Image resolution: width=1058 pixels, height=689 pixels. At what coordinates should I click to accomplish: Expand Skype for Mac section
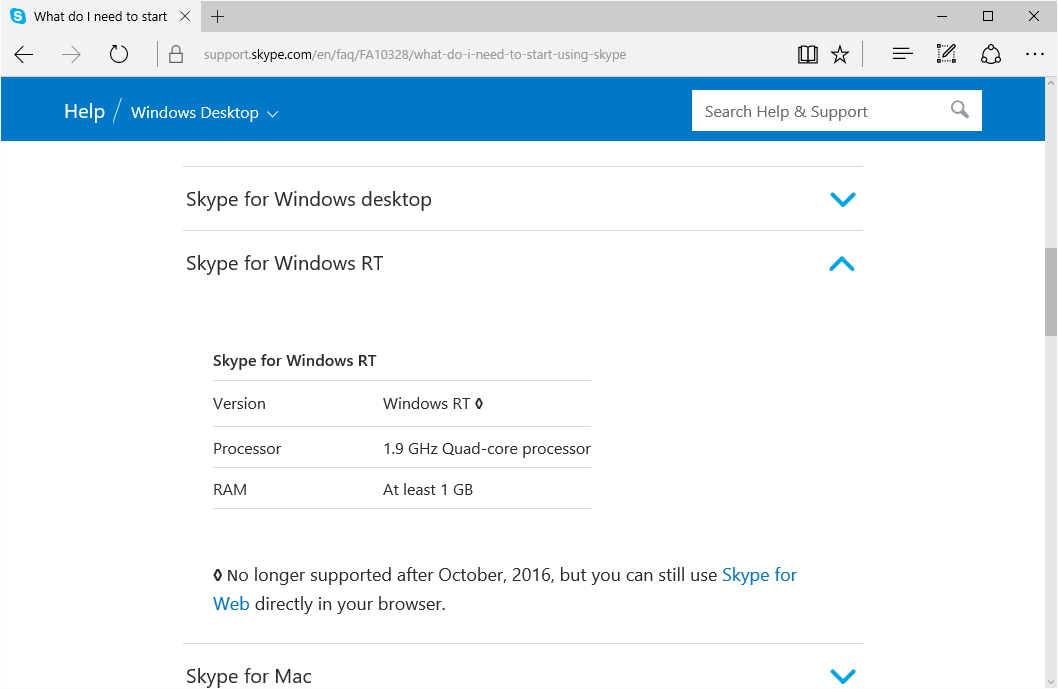(842, 676)
